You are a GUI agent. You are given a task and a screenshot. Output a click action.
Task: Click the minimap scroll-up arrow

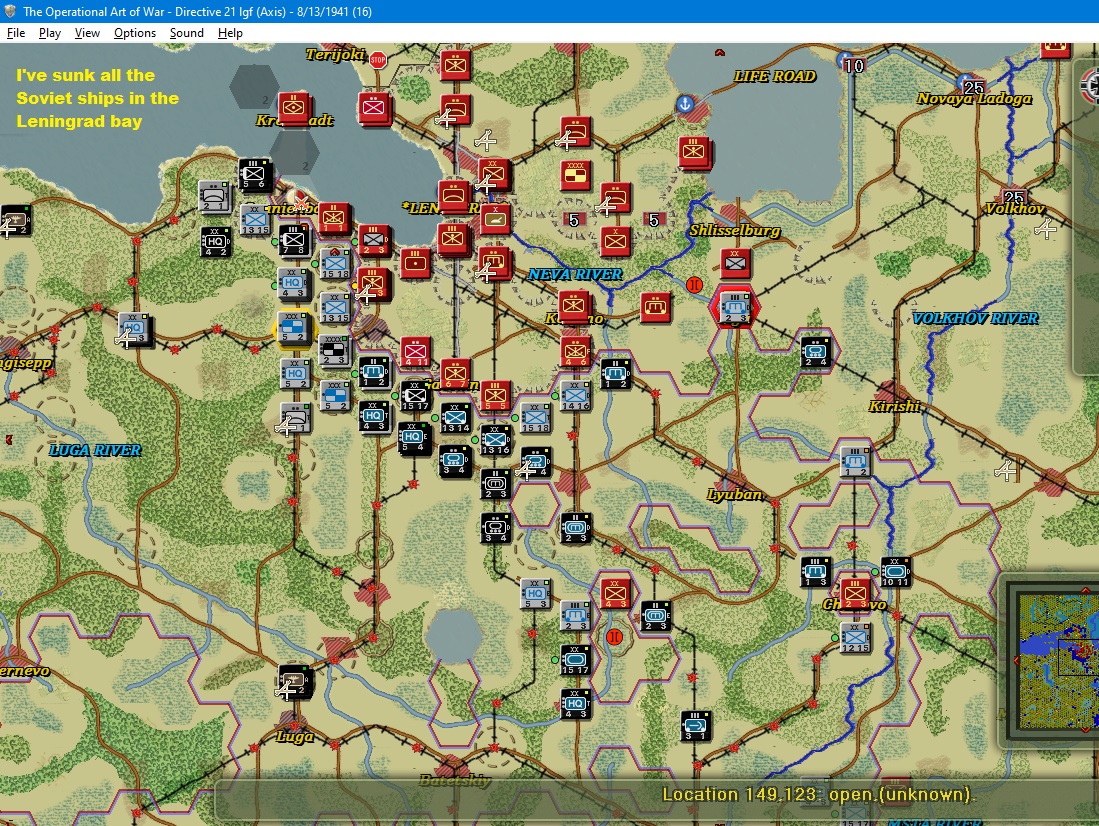tap(1085, 590)
